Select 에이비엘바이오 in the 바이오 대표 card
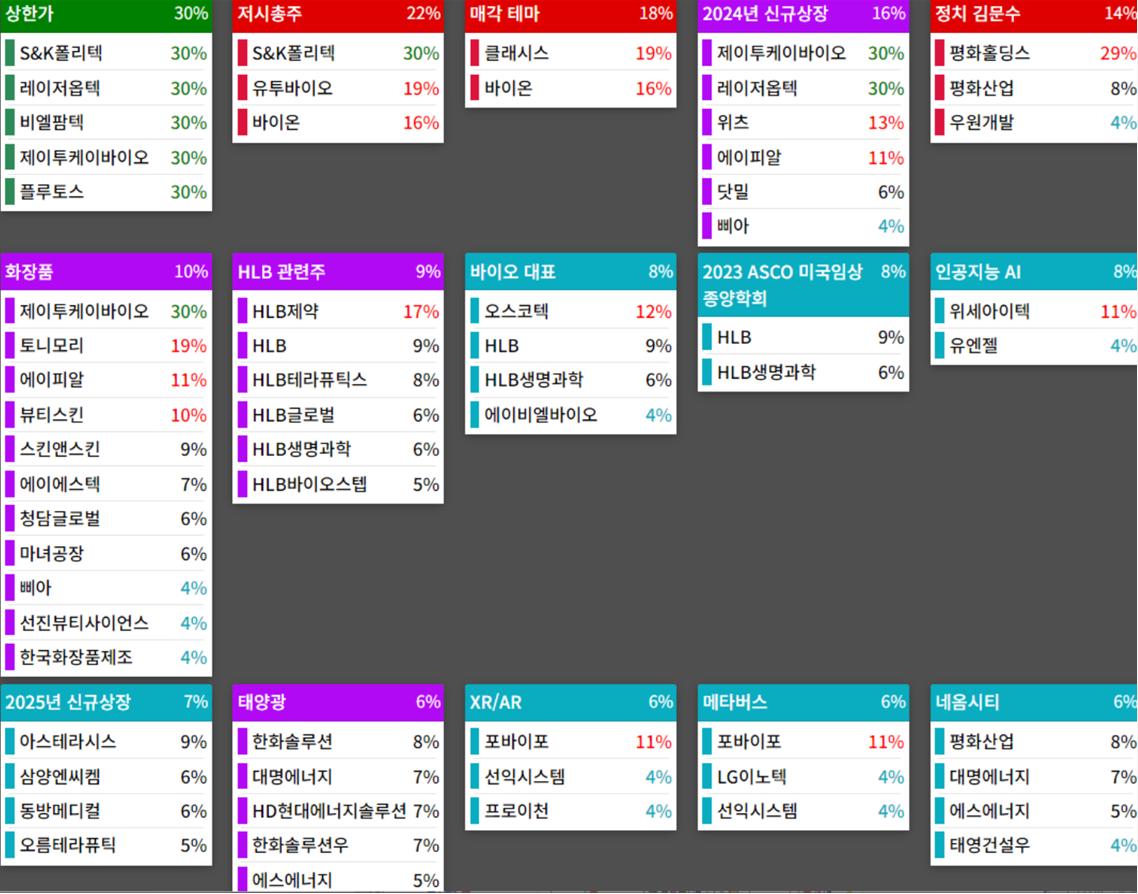The width and height of the screenshot is (1138, 894). coord(570,415)
